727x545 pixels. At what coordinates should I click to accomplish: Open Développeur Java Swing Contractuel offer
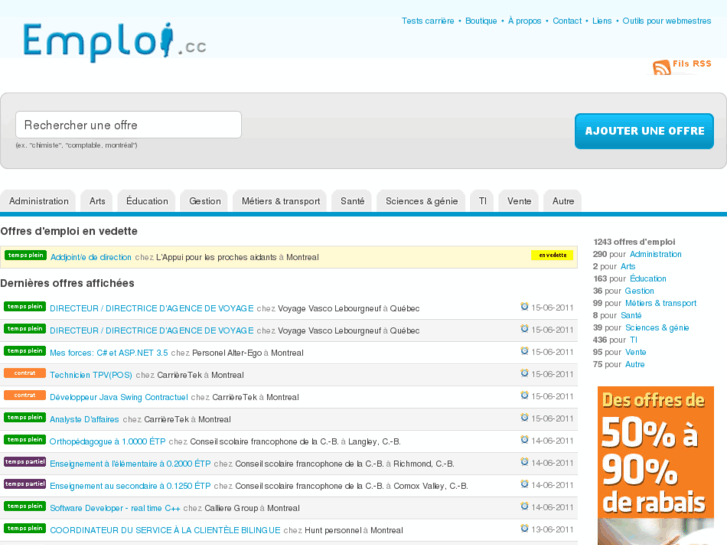coord(119,397)
